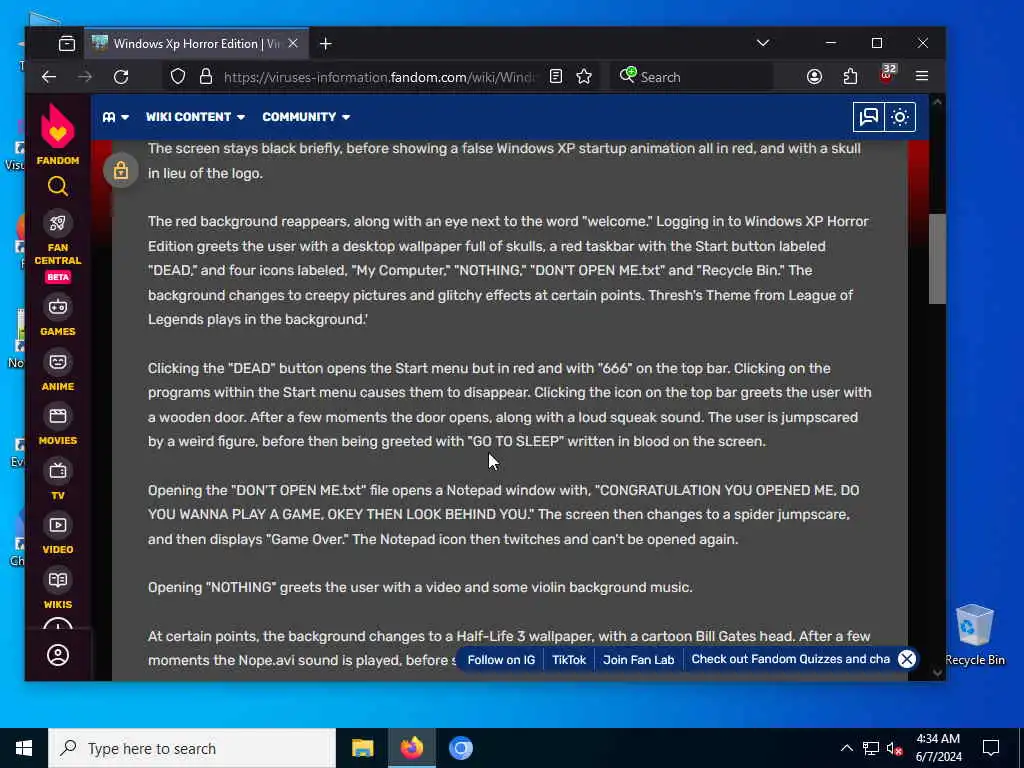Click scrollbar up arrow
Screen dimensions: 1024x768
pyautogui.click(x=937, y=103)
